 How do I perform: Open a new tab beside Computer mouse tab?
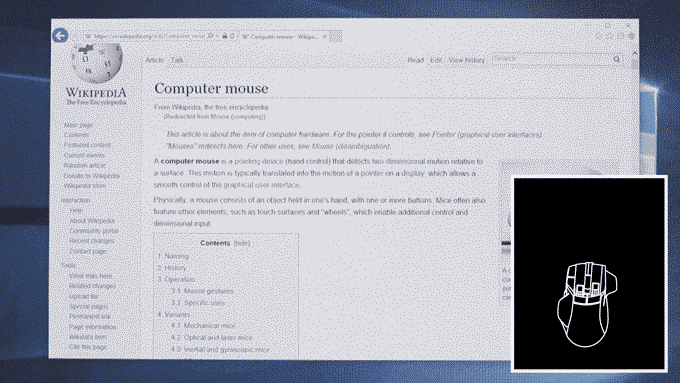(335, 36)
